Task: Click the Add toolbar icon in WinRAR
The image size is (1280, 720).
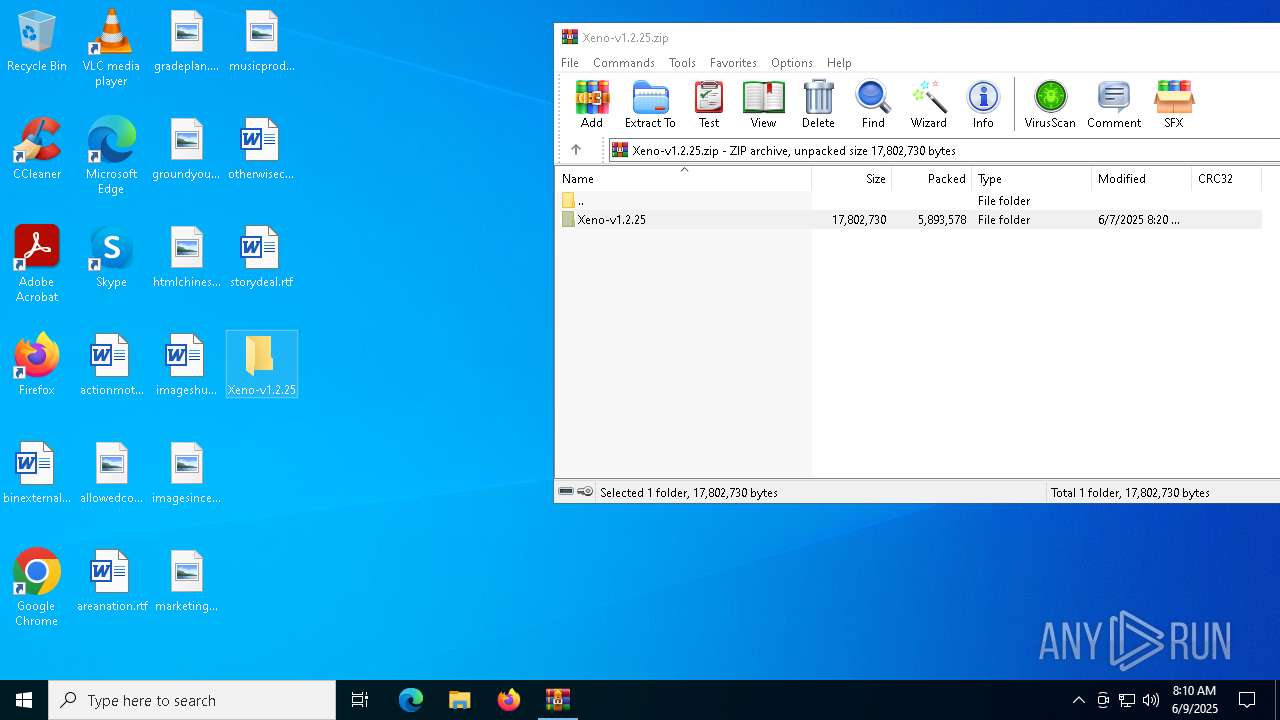Action: point(592,104)
